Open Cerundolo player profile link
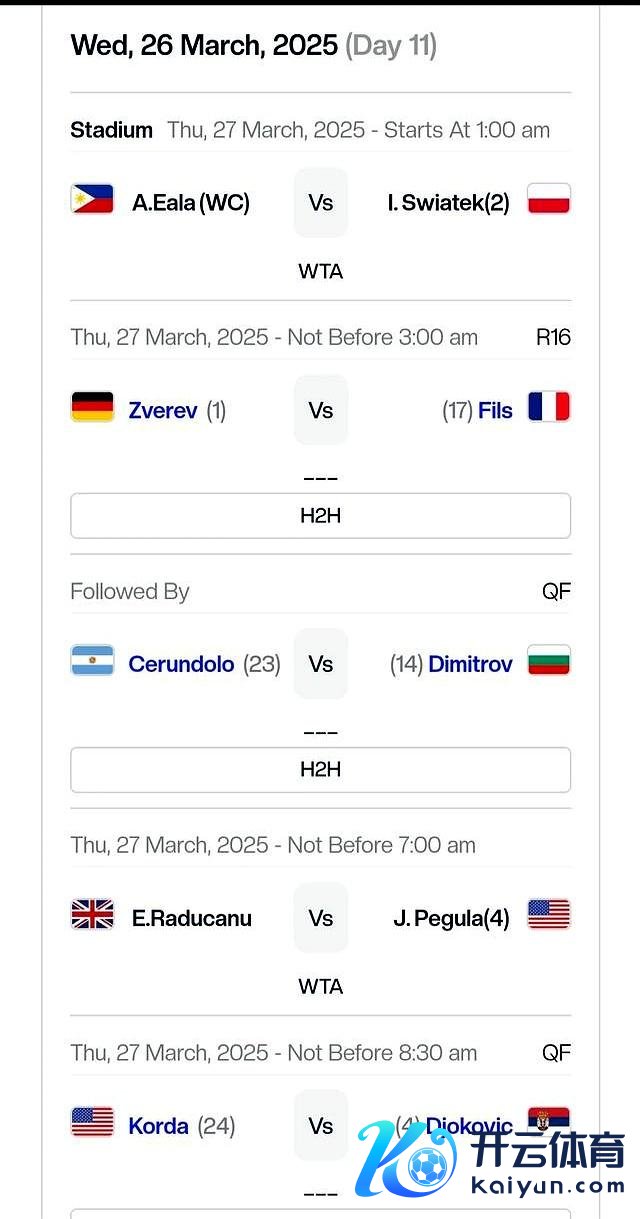This screenshot has width=640, height=1219. click(x=181, y=664)
